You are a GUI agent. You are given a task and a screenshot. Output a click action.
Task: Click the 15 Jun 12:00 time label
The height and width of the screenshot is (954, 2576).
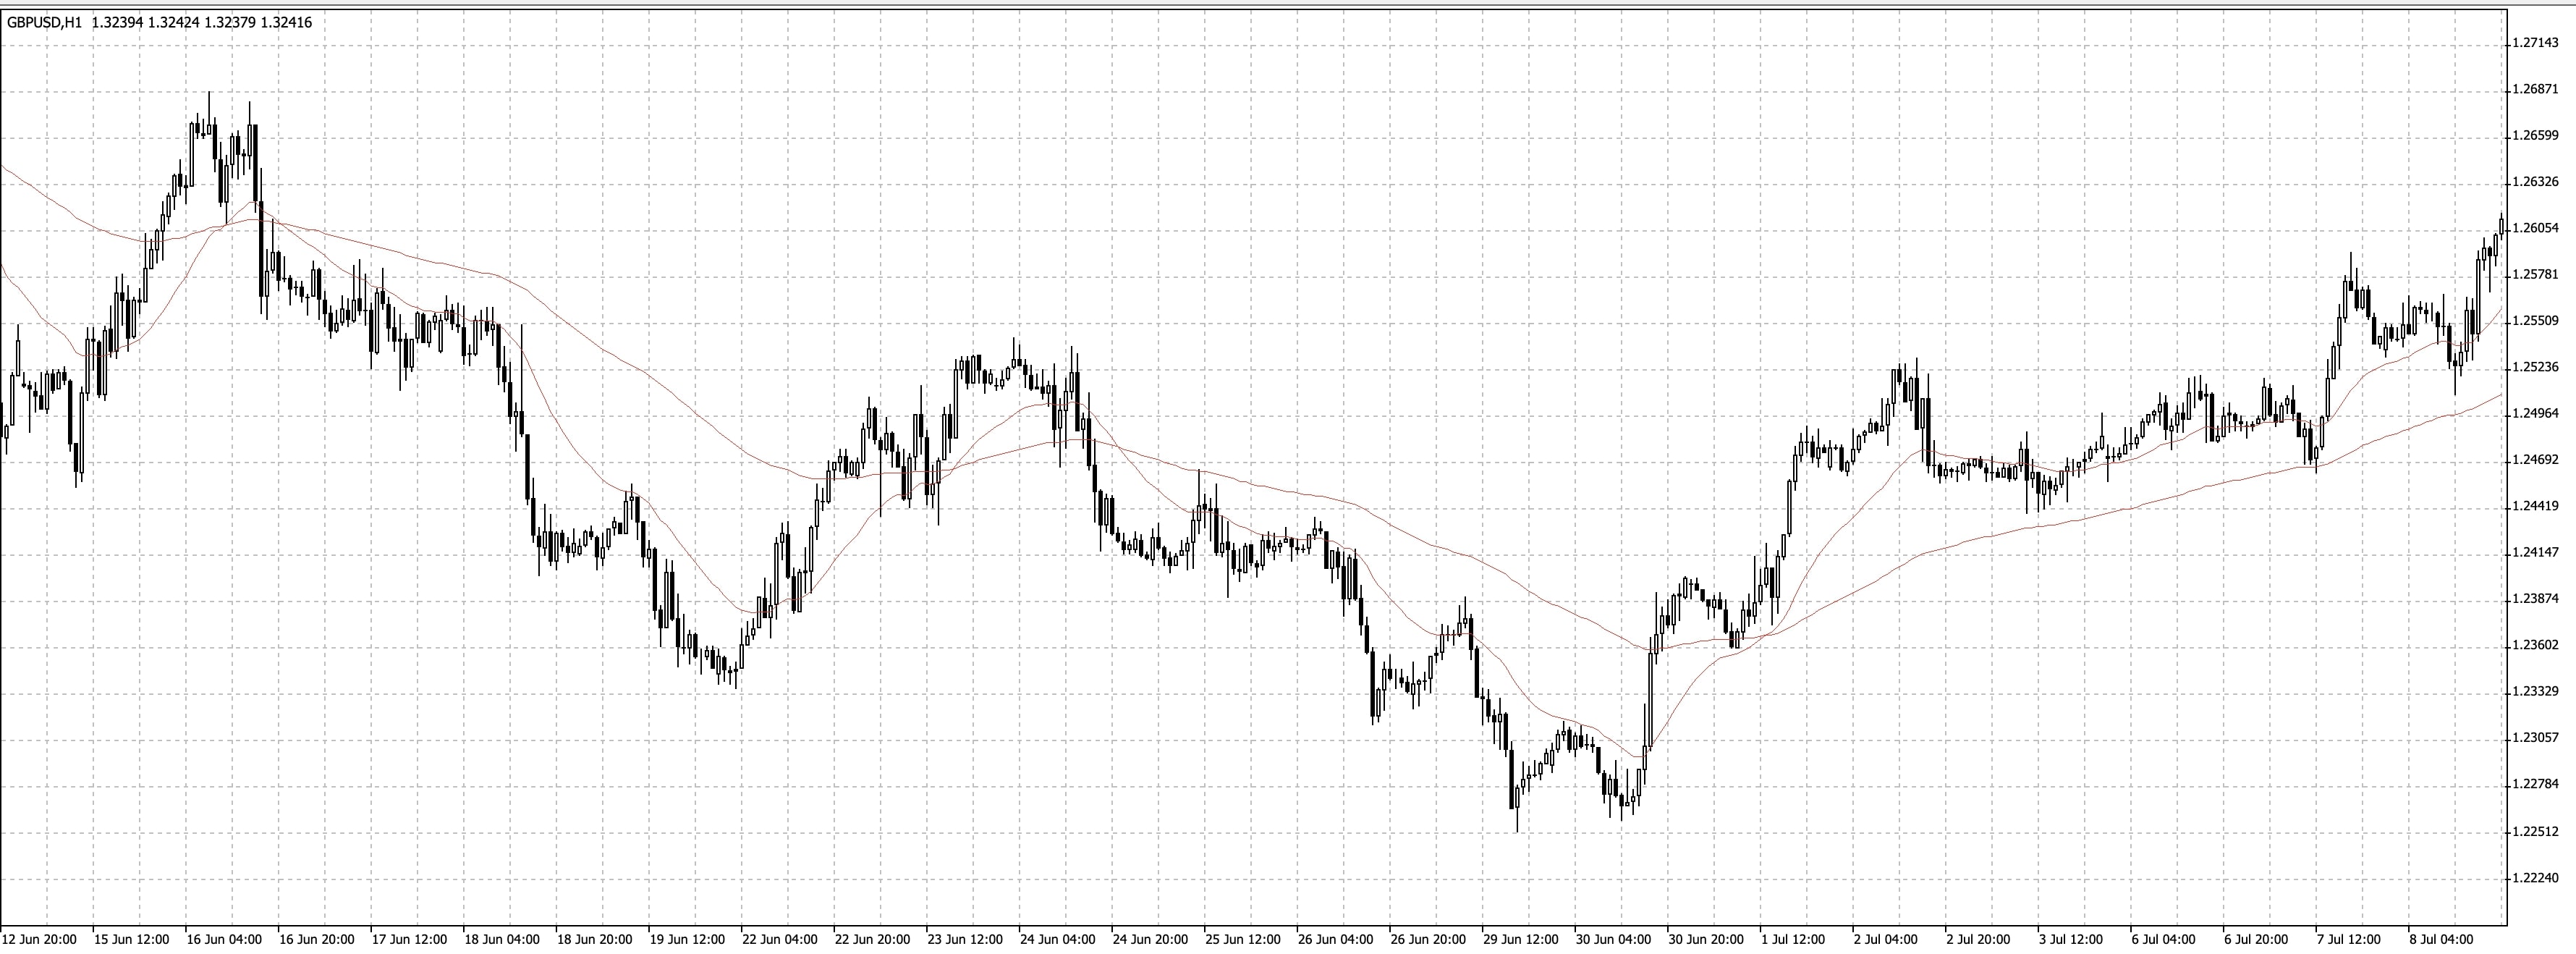pyautogui.click(x=132, y=940)
